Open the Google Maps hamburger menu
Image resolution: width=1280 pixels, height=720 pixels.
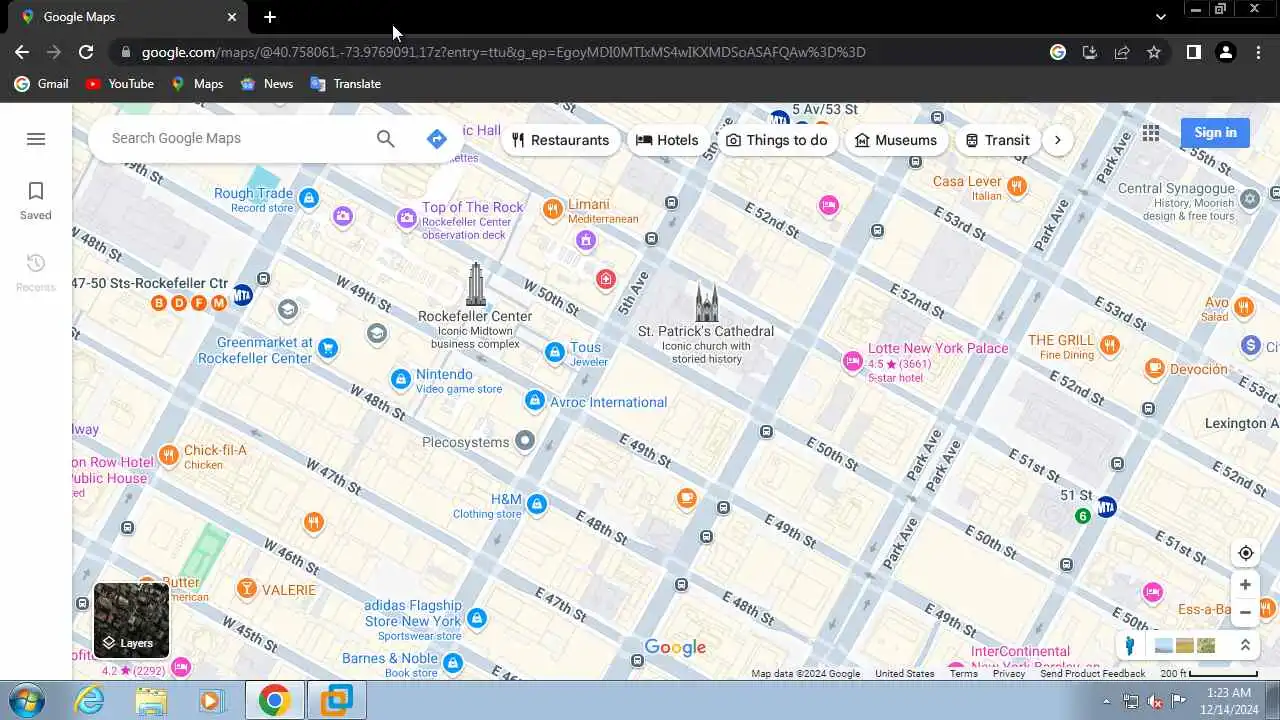click(36, 139)
